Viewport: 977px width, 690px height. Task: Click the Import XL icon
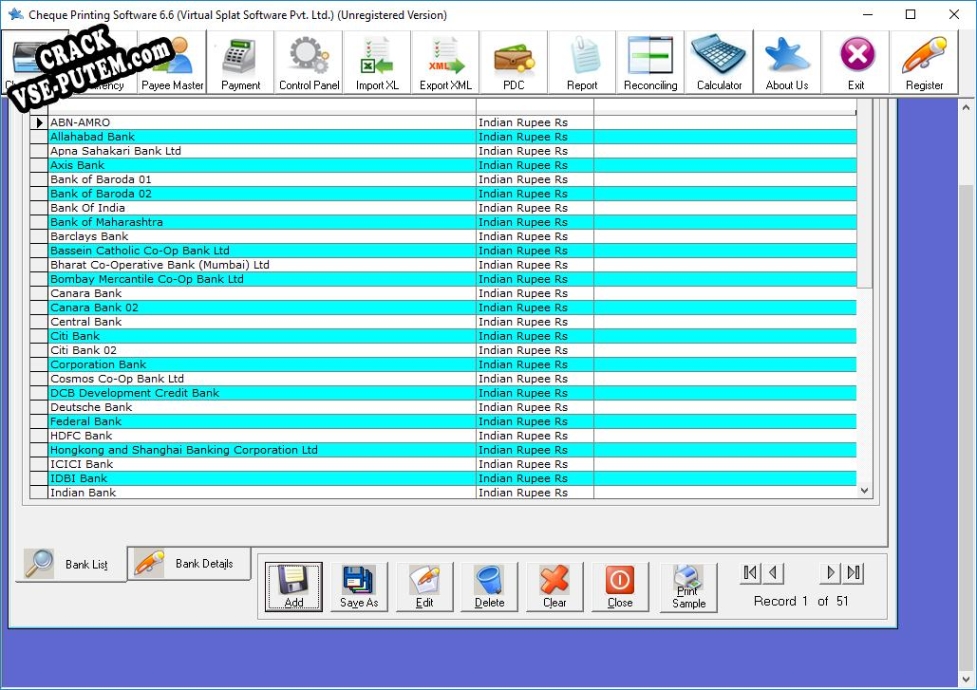point(377,63)
